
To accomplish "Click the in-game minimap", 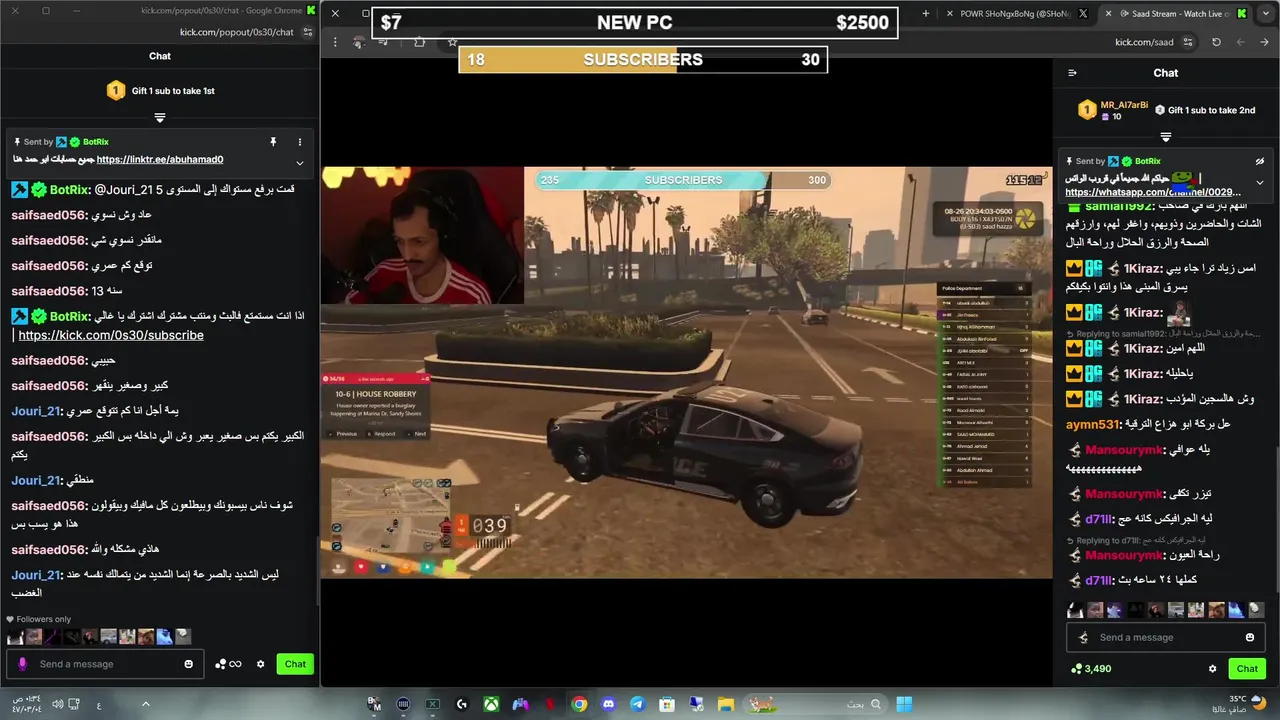I will click(392, 515).
